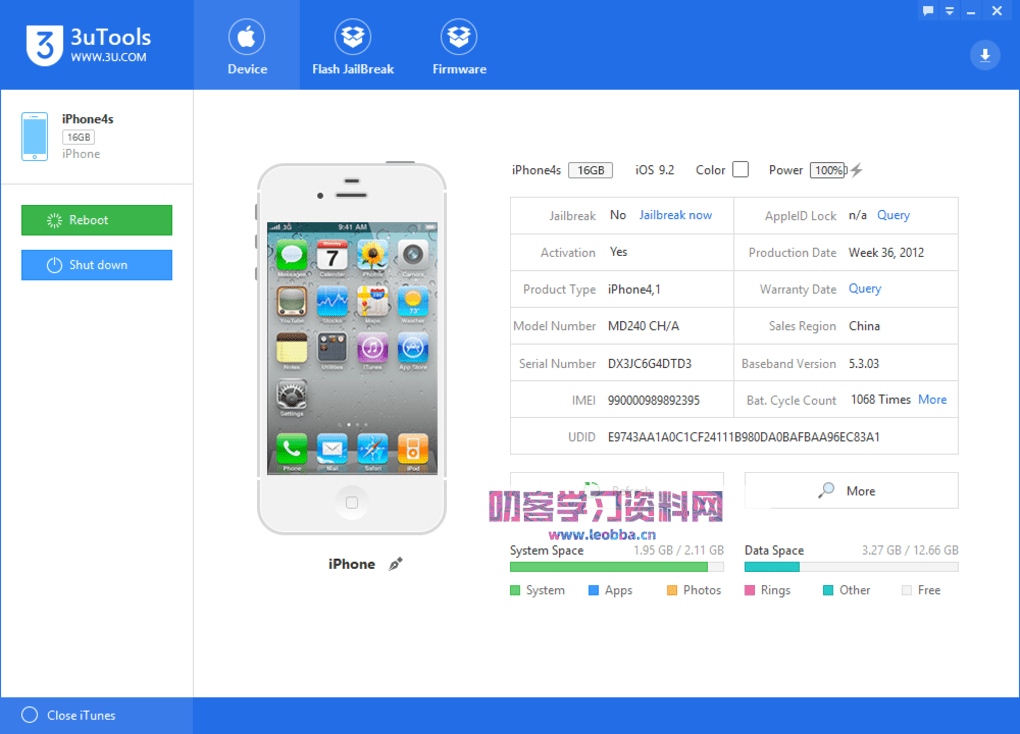Click the iOS 9.2 version text
The height and width of the screenshot is (734, 1020).
point(654,170)
